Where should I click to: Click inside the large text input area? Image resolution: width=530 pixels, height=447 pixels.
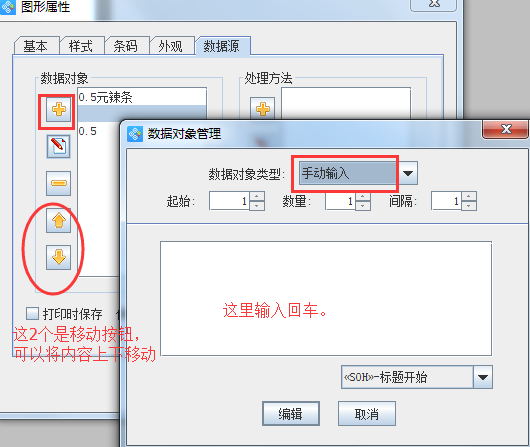click(x=326, y=299)
